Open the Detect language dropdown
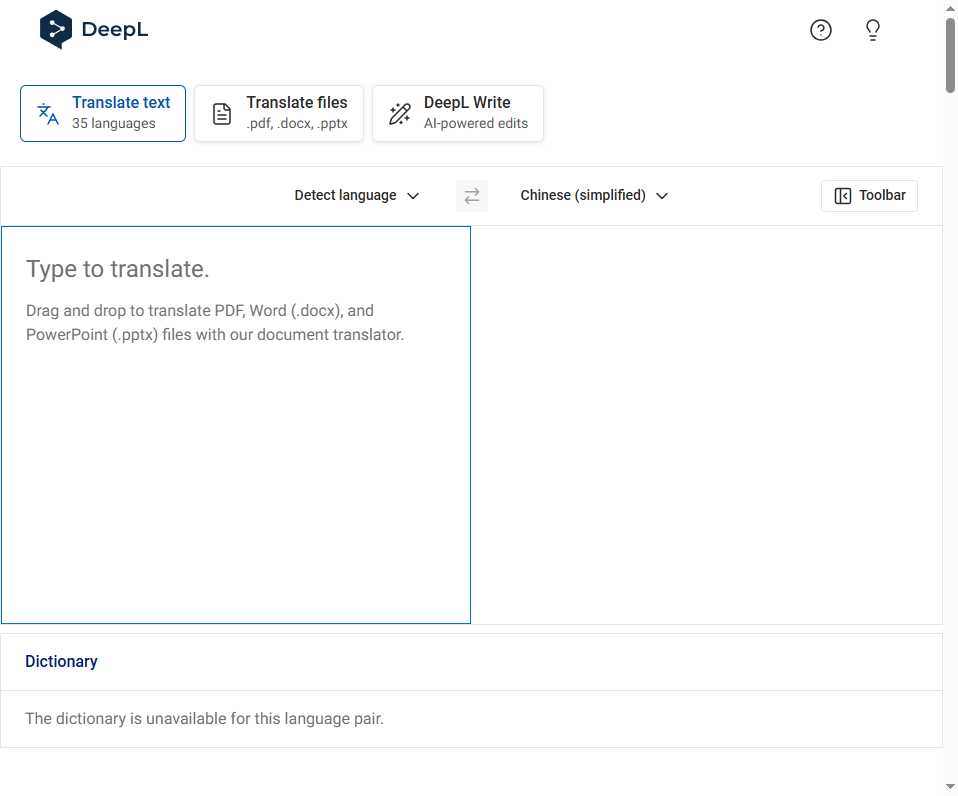This screenshot has width=958, height=796. click(x=356, y=195)
